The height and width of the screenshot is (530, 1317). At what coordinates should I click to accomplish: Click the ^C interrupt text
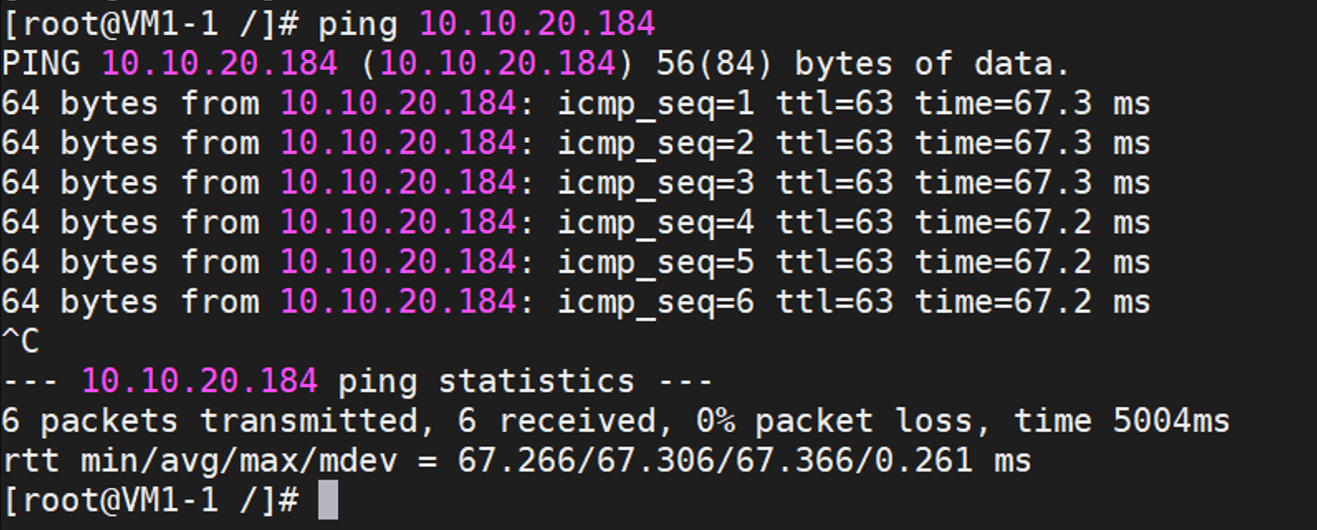pos(20,341)
